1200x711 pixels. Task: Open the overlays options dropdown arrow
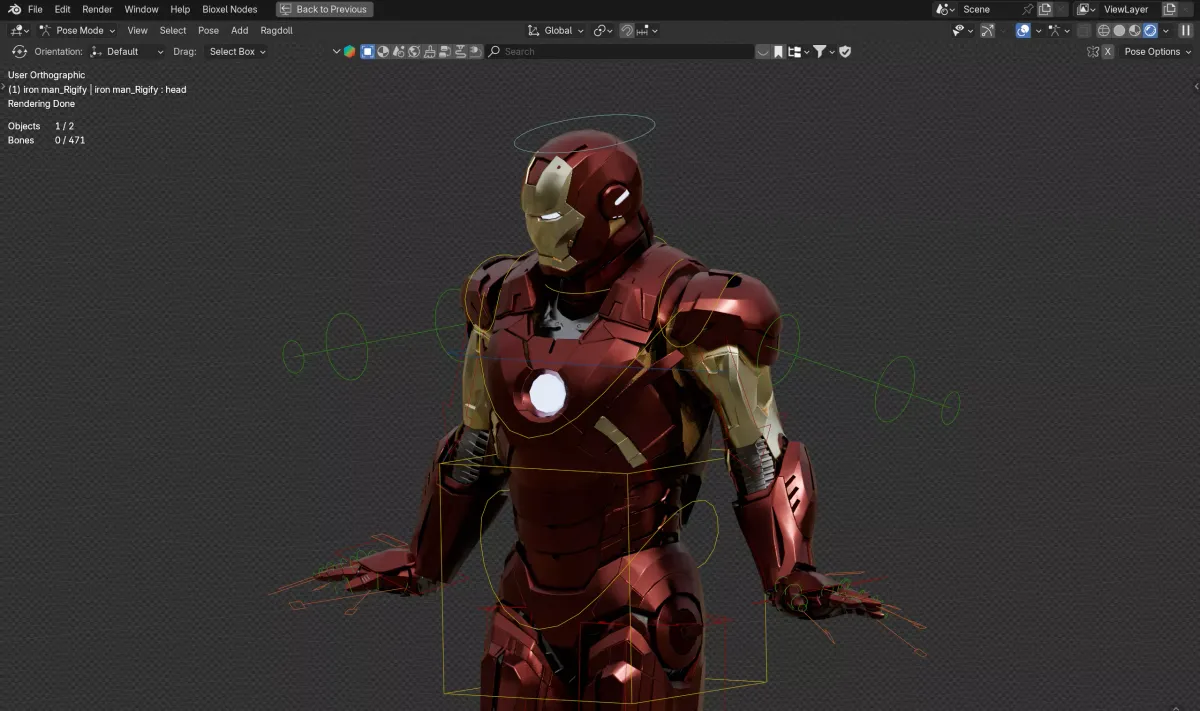pos(1038,31)
